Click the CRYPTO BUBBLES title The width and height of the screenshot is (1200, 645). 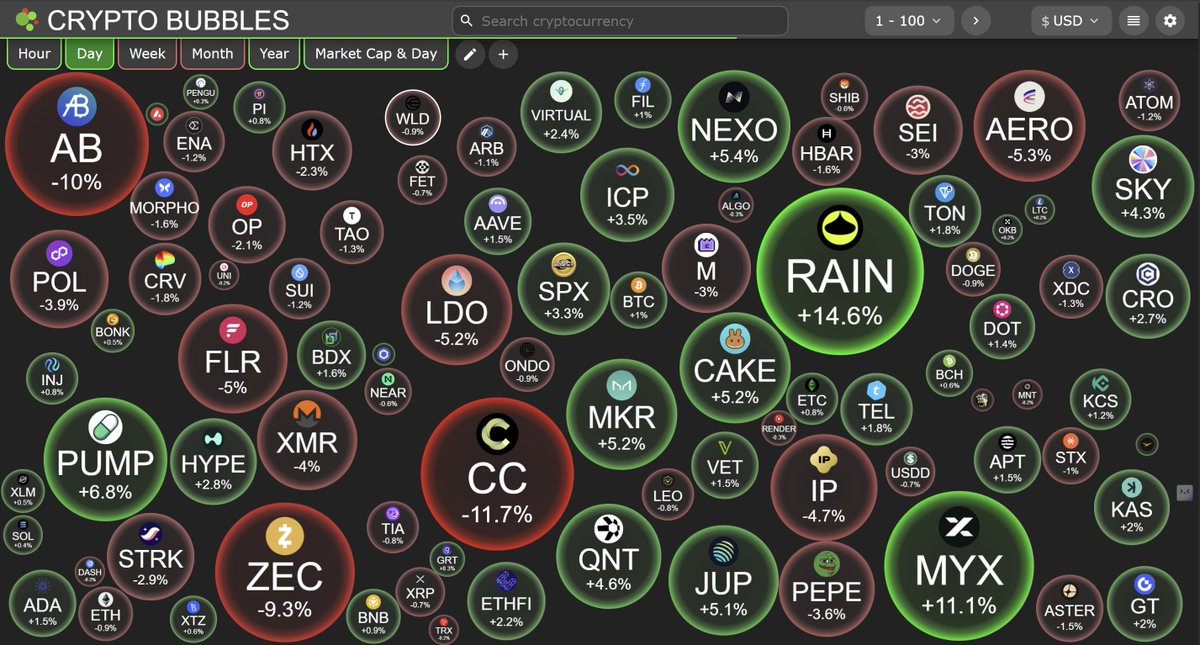168,20
